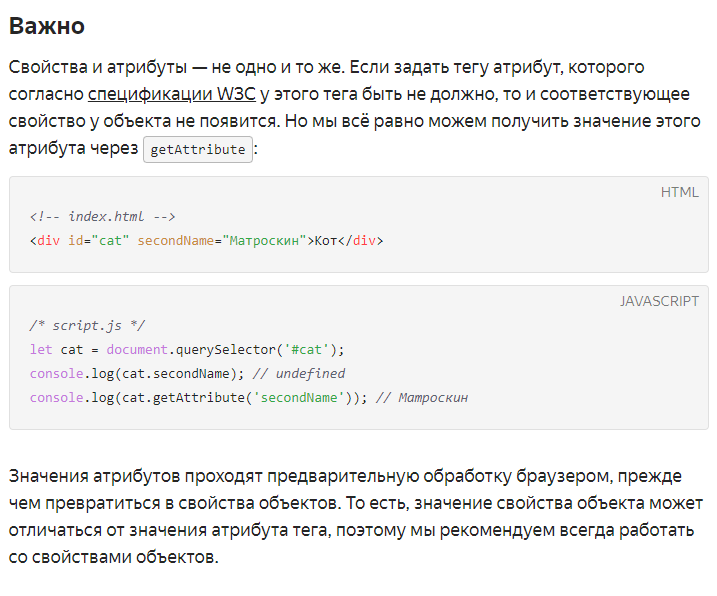717x596 pixels.
Task: Click the id="cat" attribute
Action: click(98, 241)
